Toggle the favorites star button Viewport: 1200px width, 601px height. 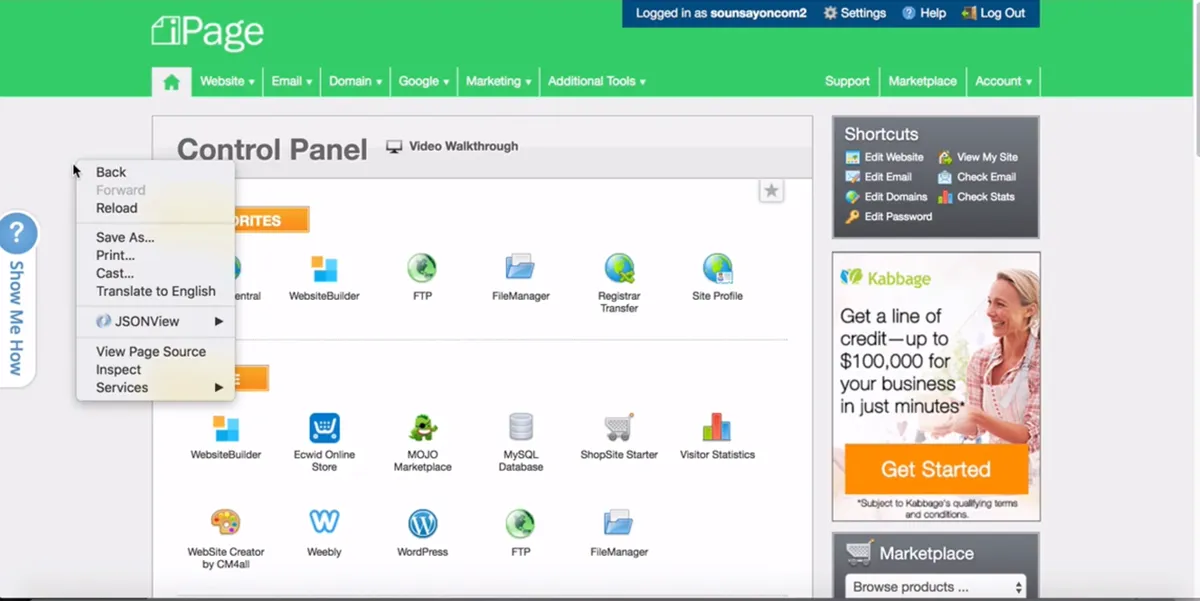click(x=771, y=190)
